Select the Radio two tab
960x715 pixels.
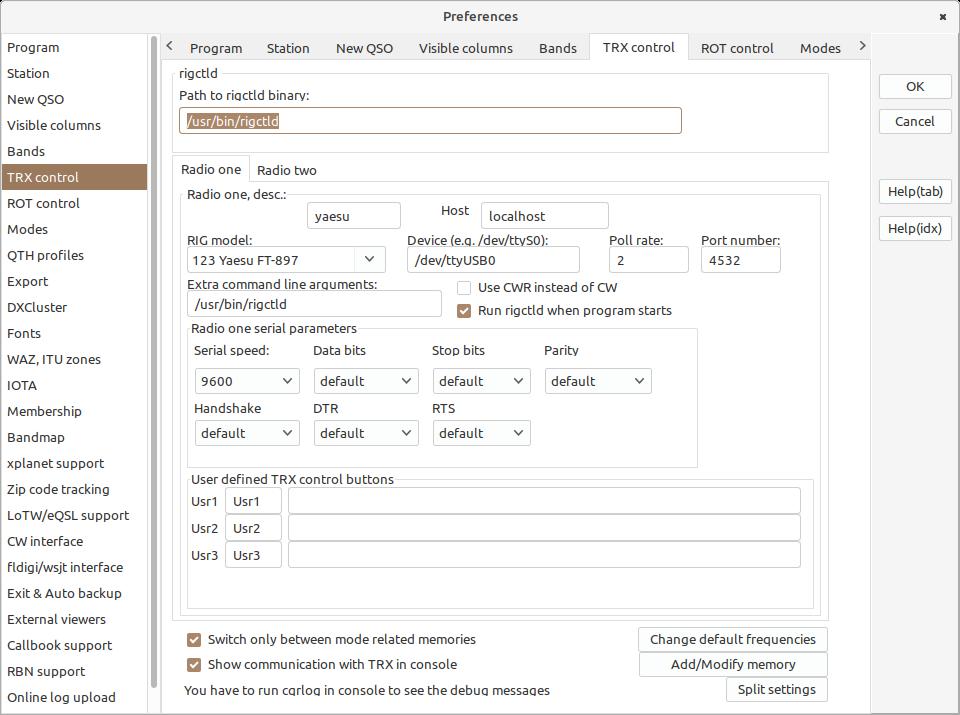point(287,170)
